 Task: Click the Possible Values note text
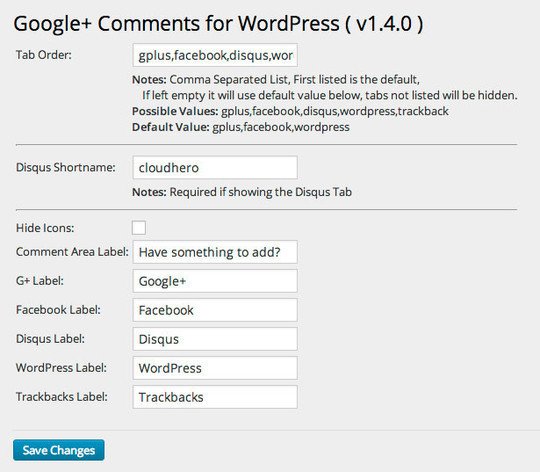pos(290,111)
